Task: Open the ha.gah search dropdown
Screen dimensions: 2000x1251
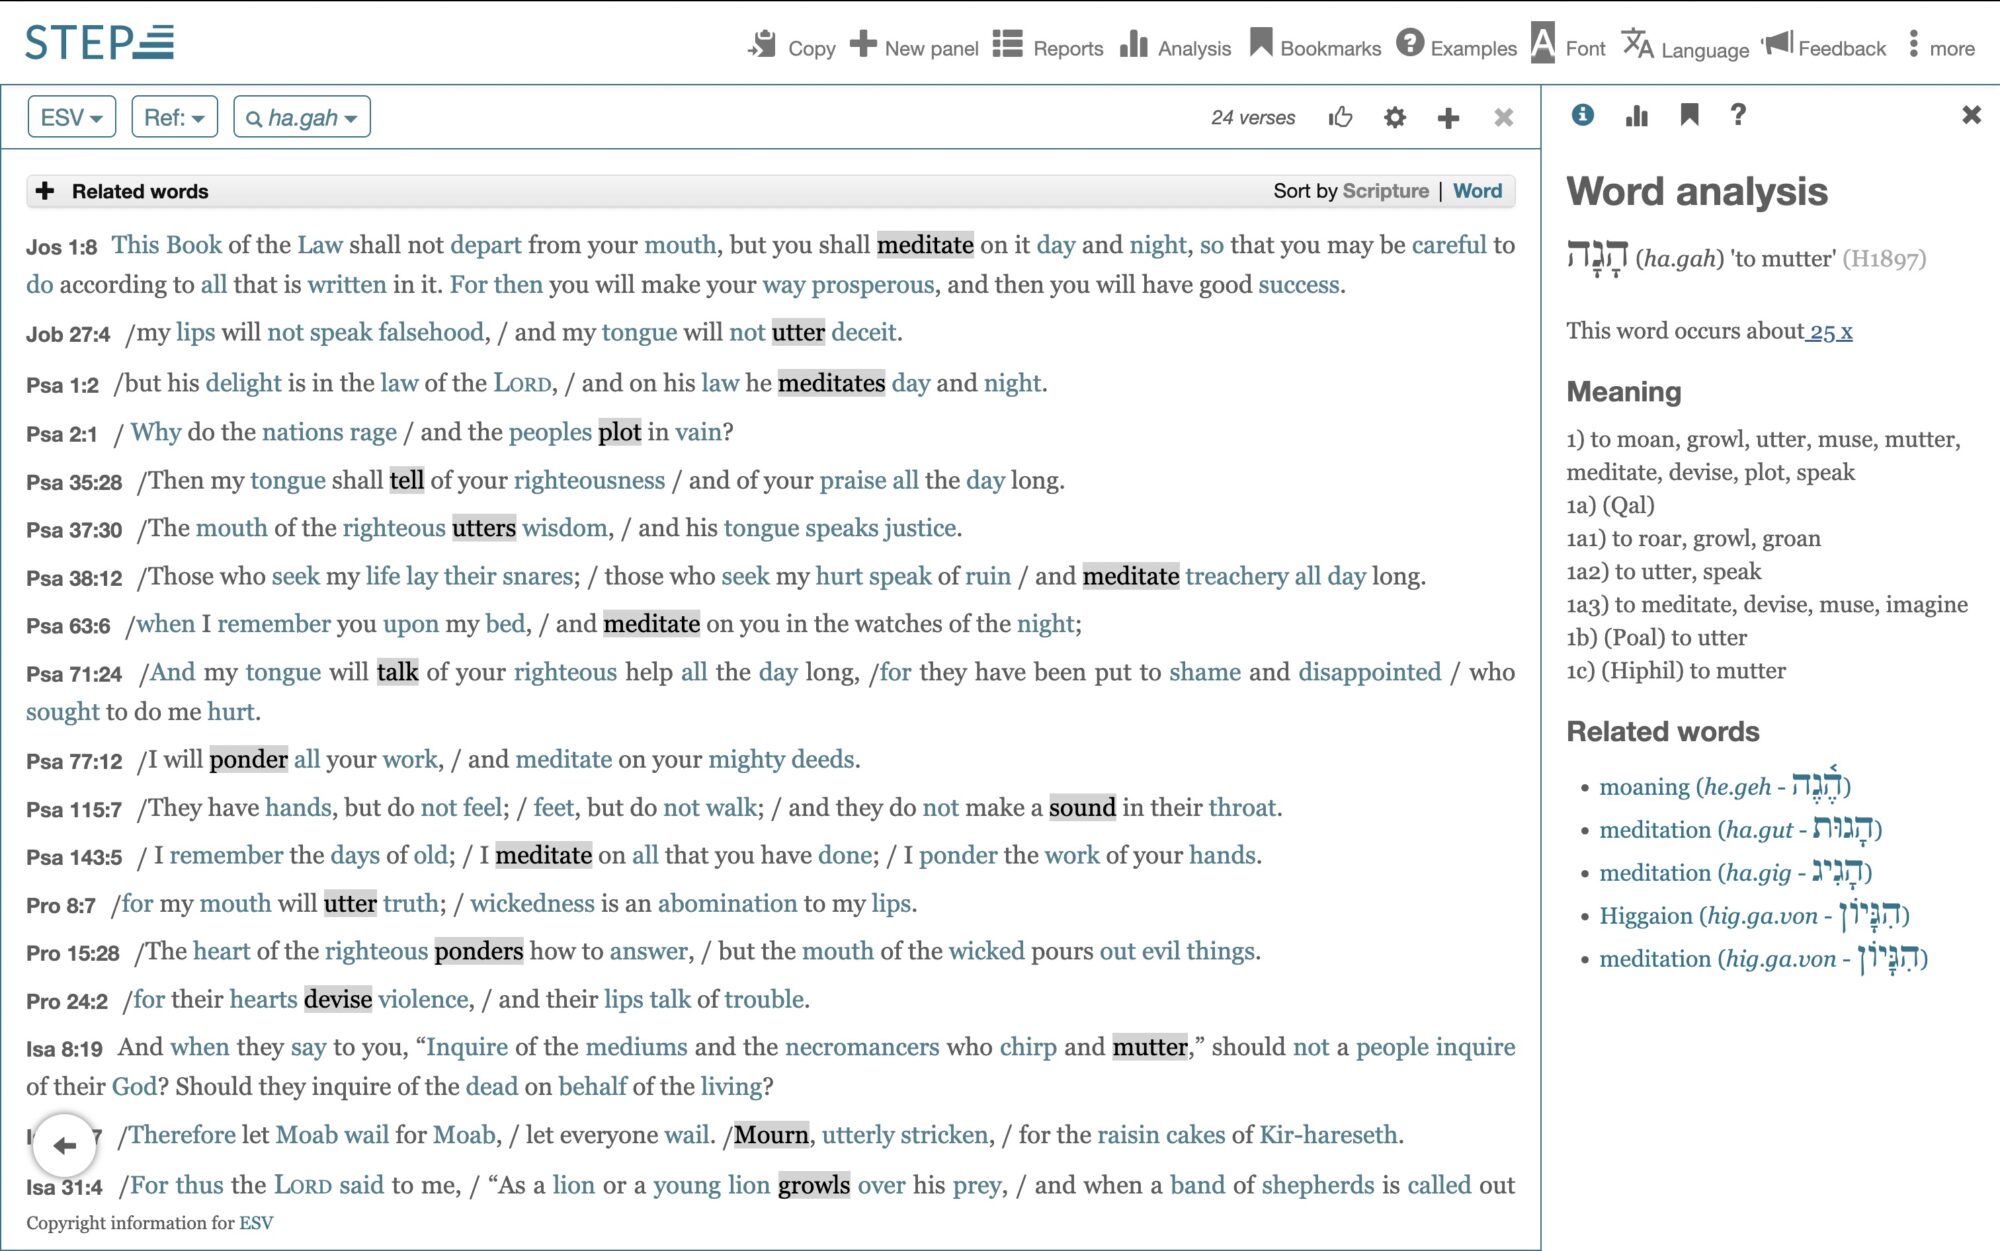Action: [x=303, y=116]
